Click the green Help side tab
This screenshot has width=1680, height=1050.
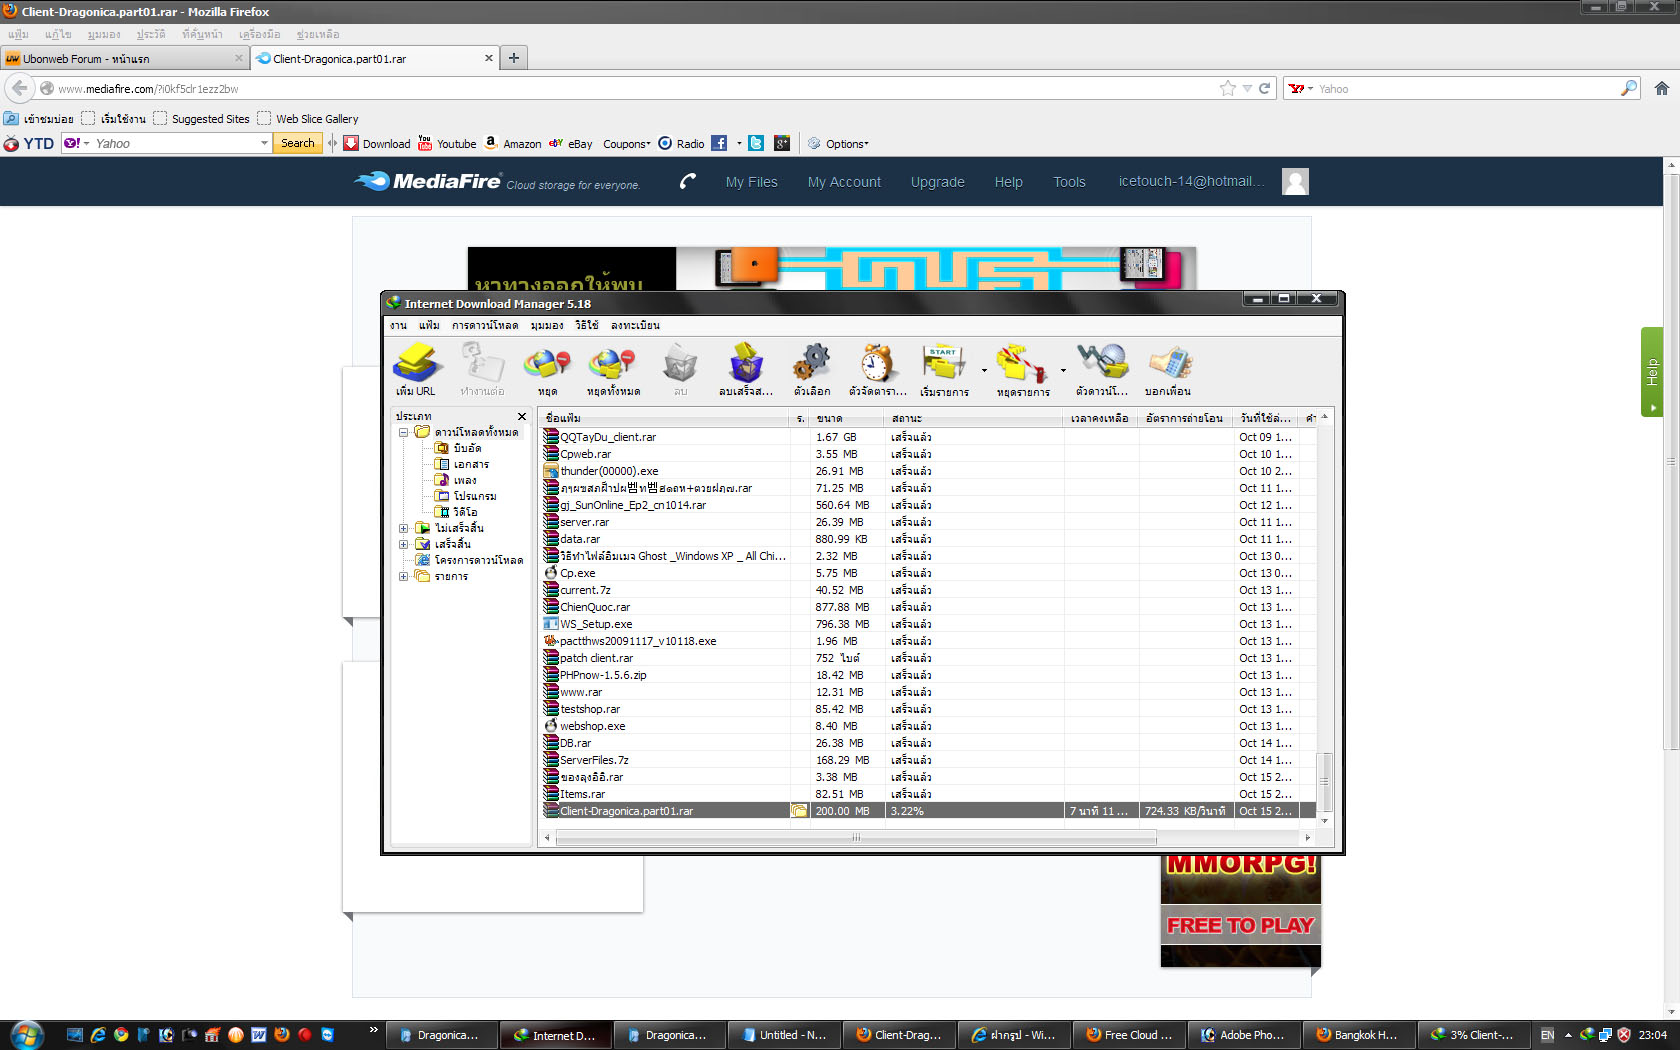point(1652,372)
